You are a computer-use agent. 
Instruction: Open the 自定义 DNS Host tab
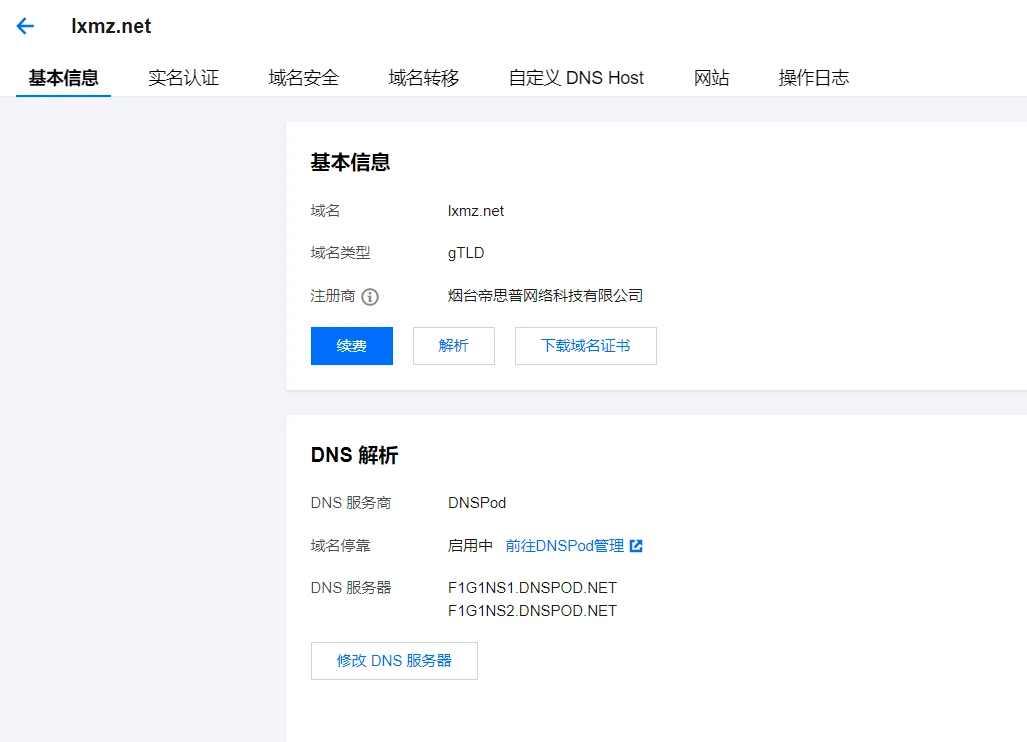pos(576,78)
